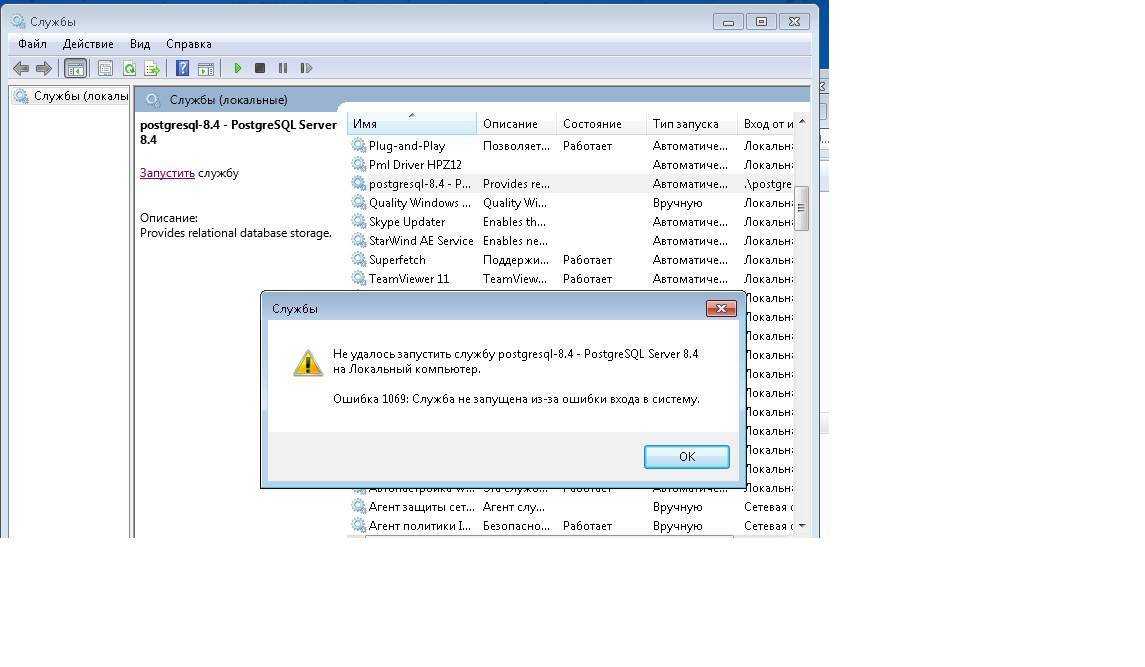Select the Quality Windows service row
1145x667 pixels.
point(572,203)
